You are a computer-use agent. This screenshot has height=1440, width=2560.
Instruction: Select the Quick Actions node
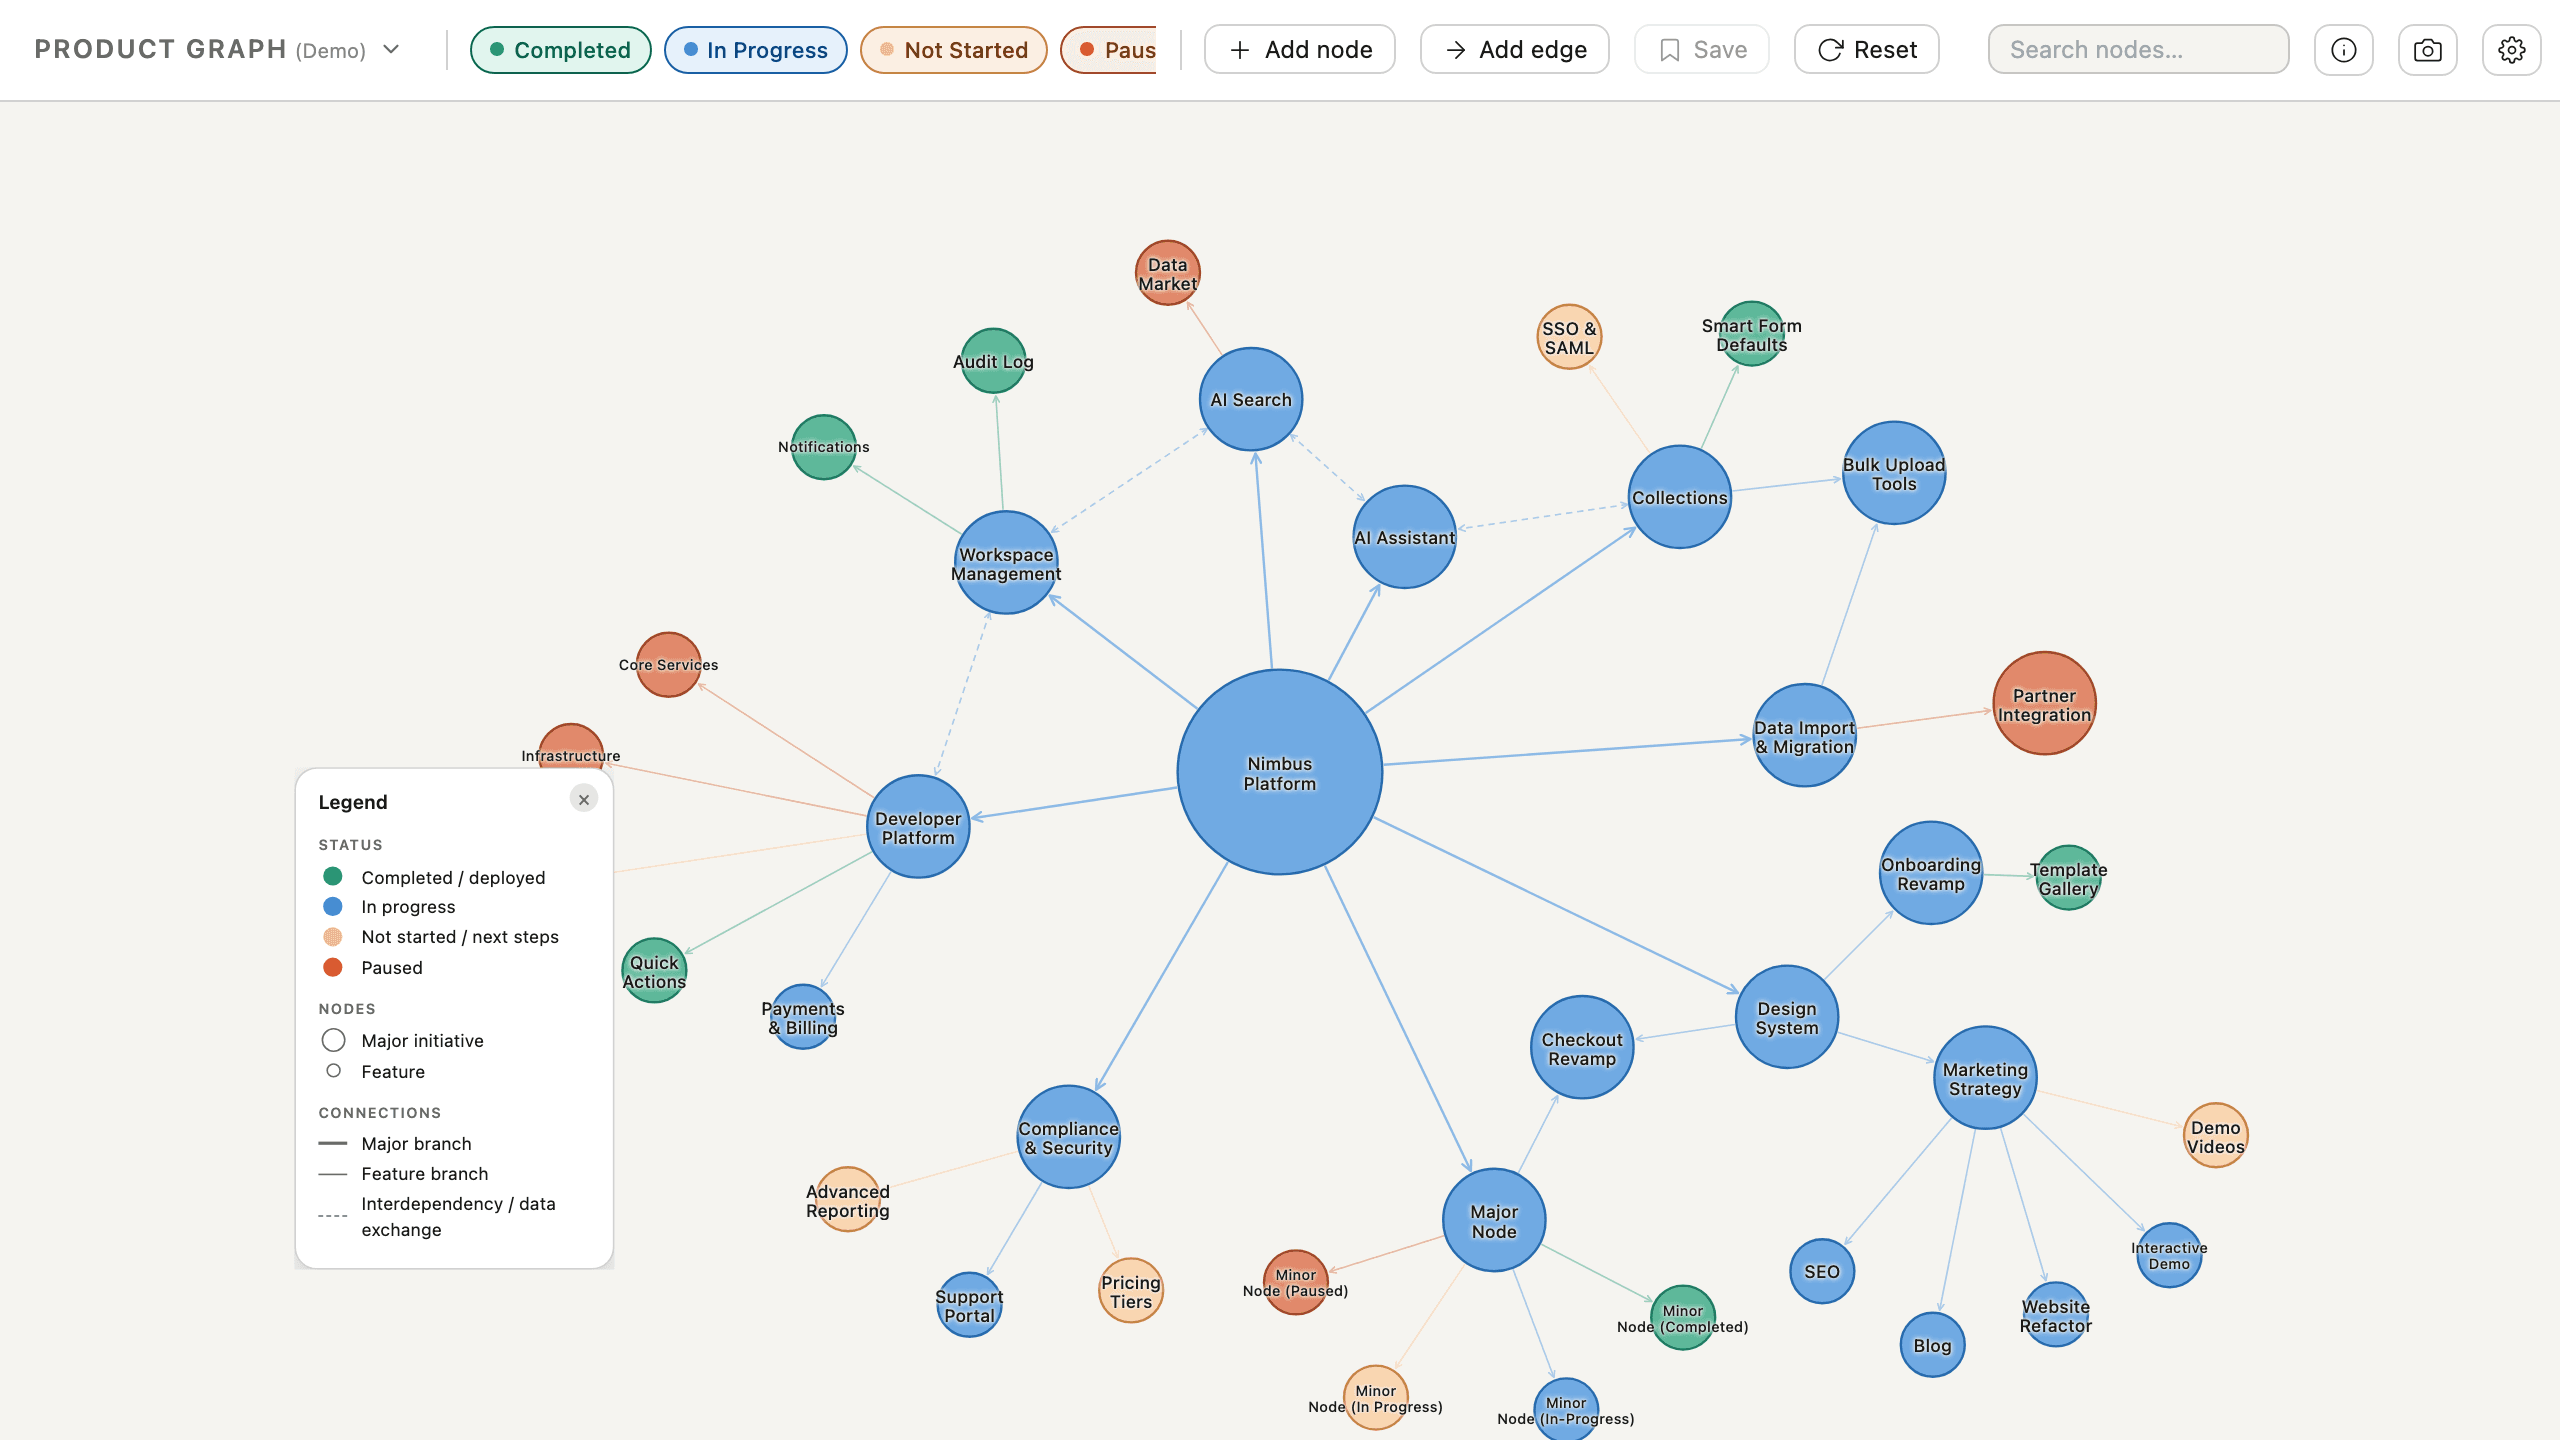[x=654, y=971]
